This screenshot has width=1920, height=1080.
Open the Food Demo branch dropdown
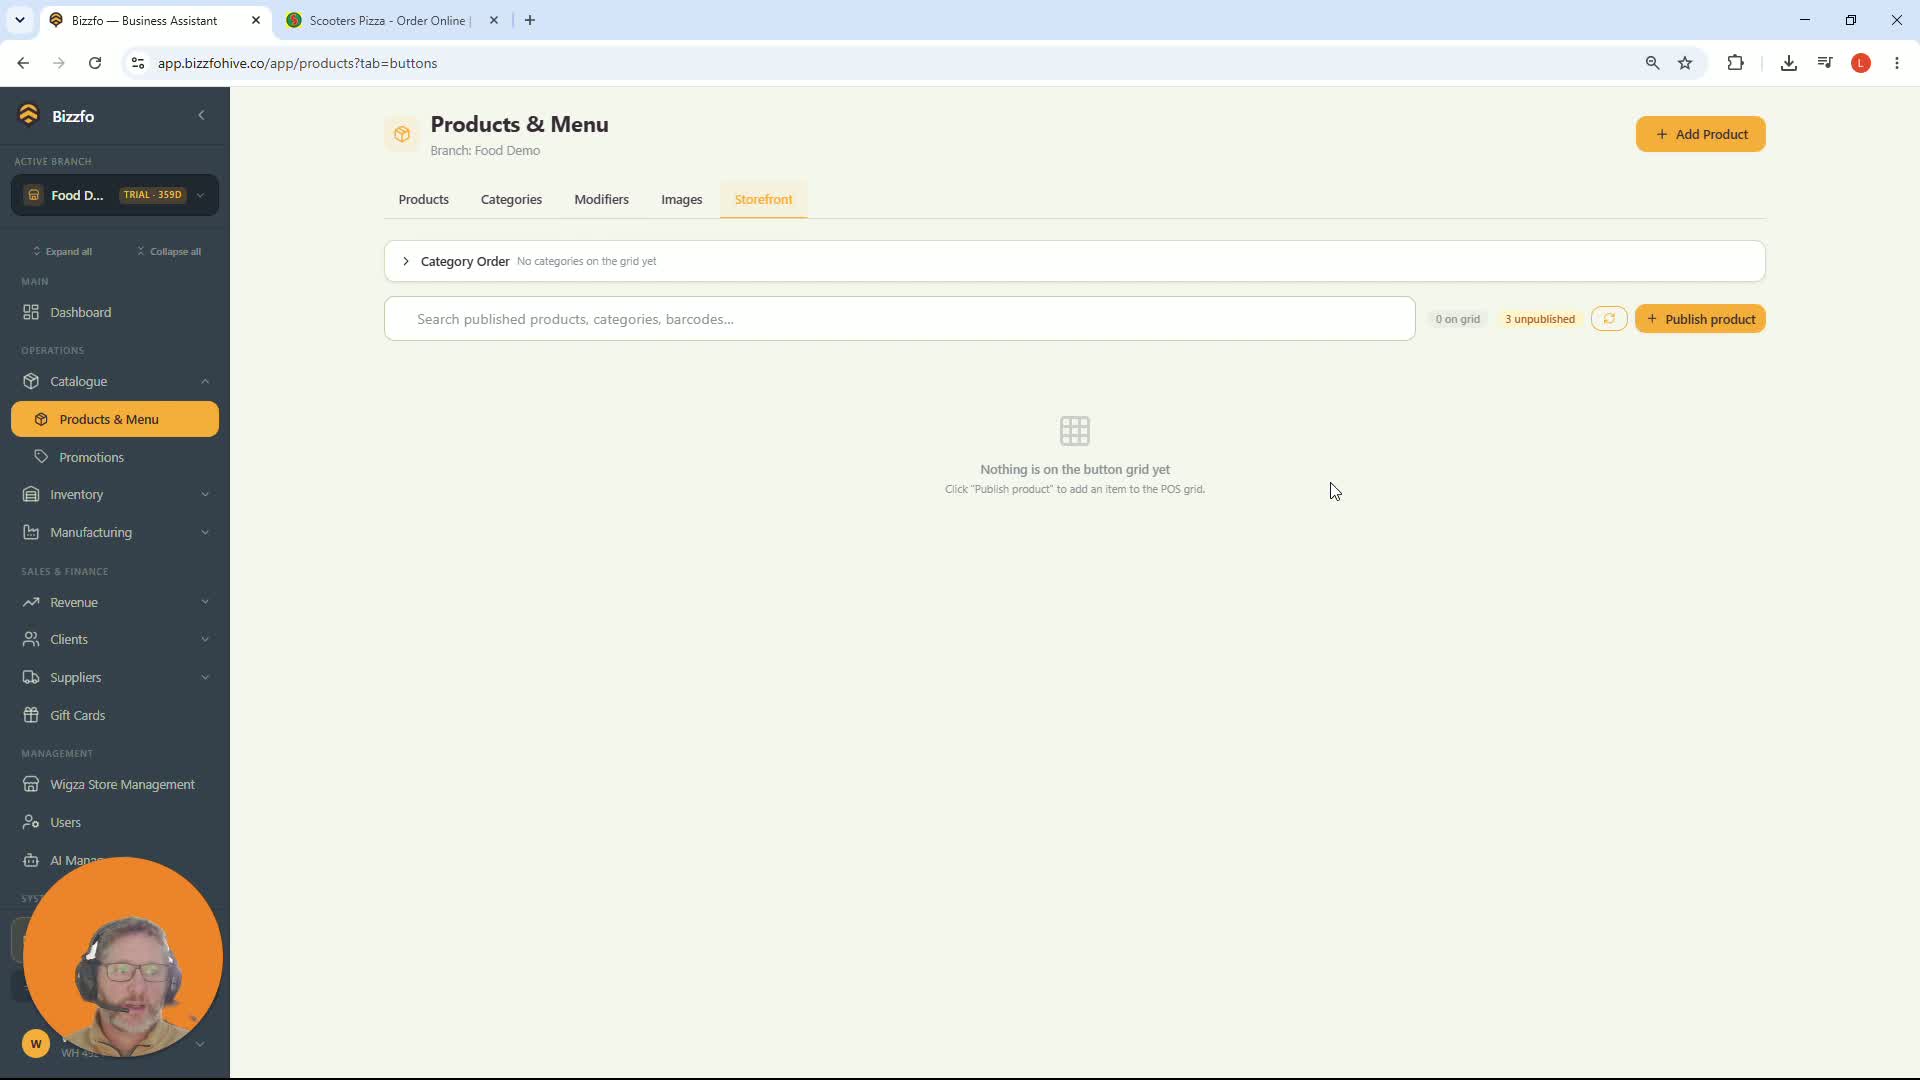point(115,195)
